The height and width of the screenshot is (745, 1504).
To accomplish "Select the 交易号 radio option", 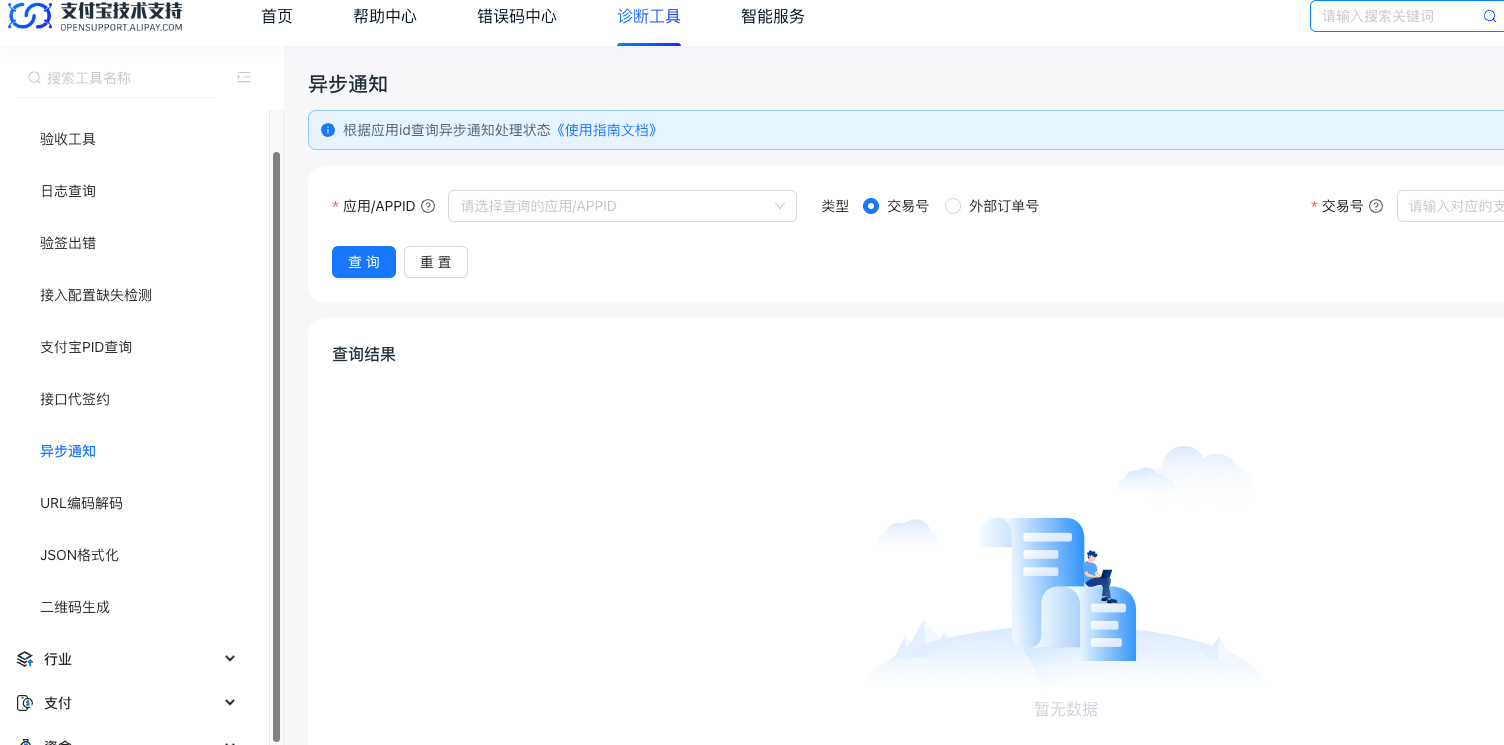I will pyautogui.click(x=871, y=206).
